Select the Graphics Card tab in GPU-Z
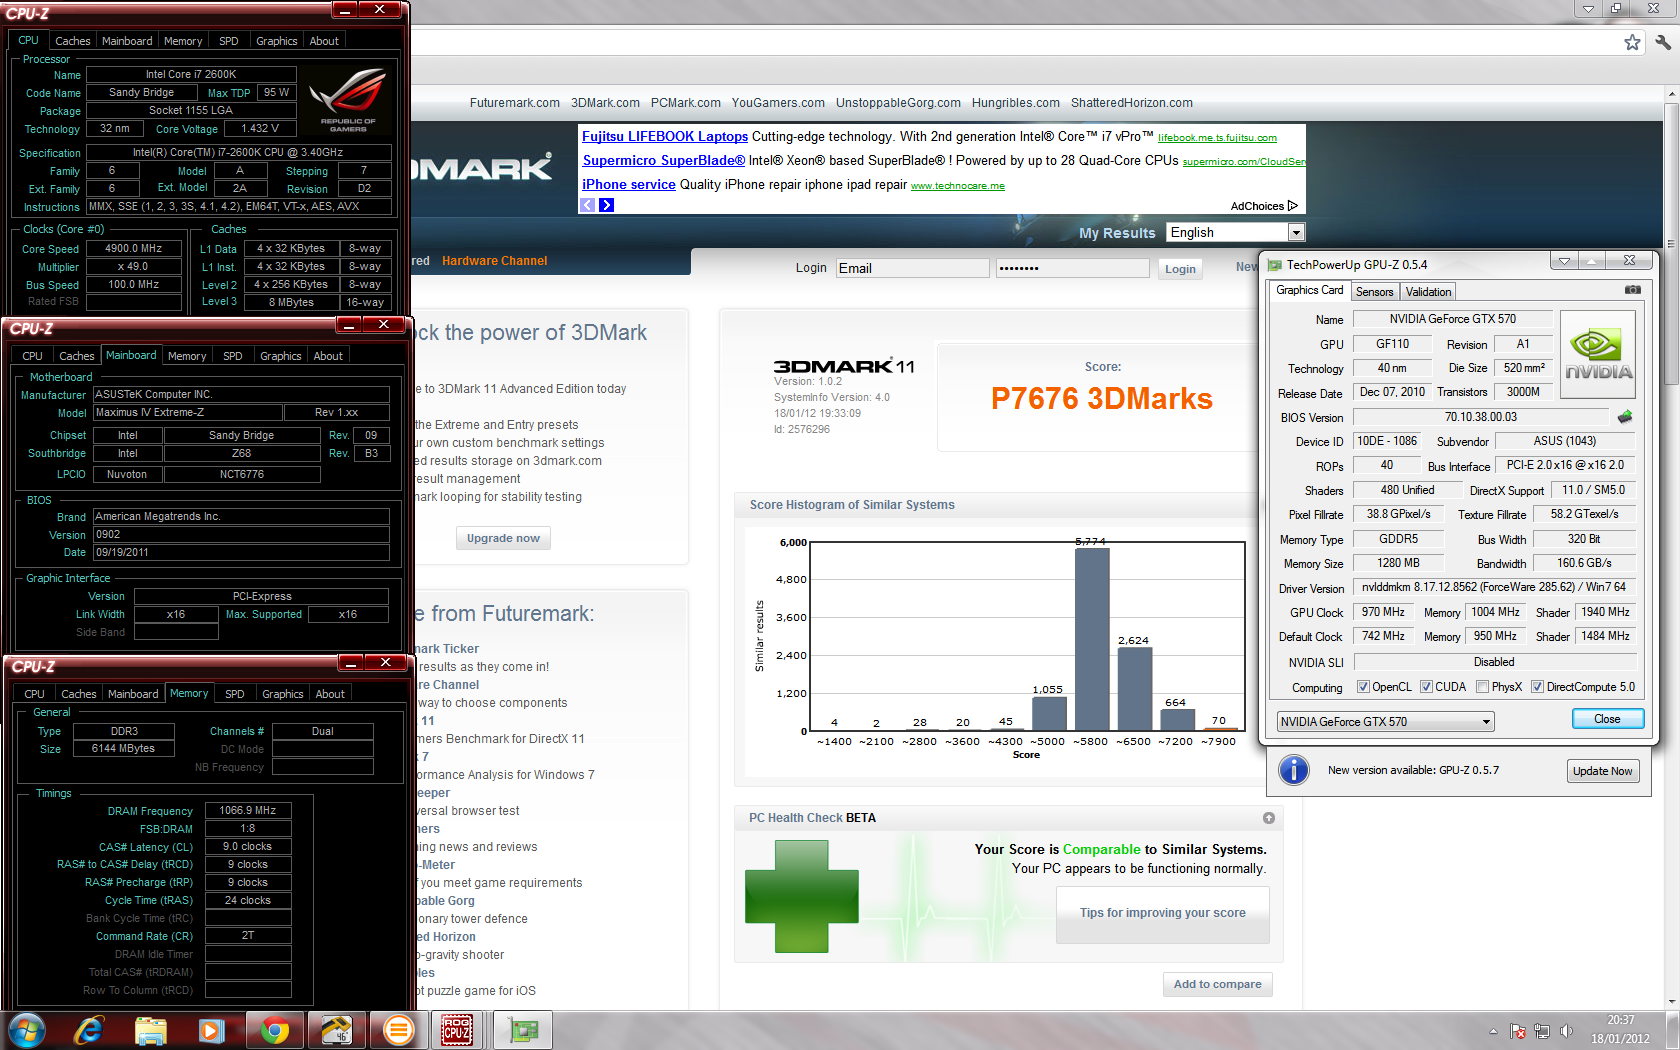Image resolution: width=1680 pixels, height=1050 pixels. click(1309, 290)
